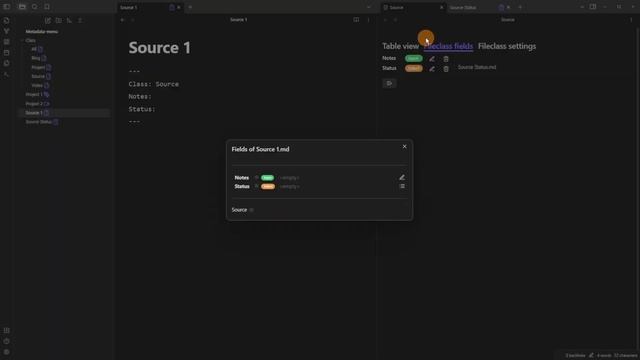
Task: Click orange Select badge in Status dialog row
Action: (268, 187)
